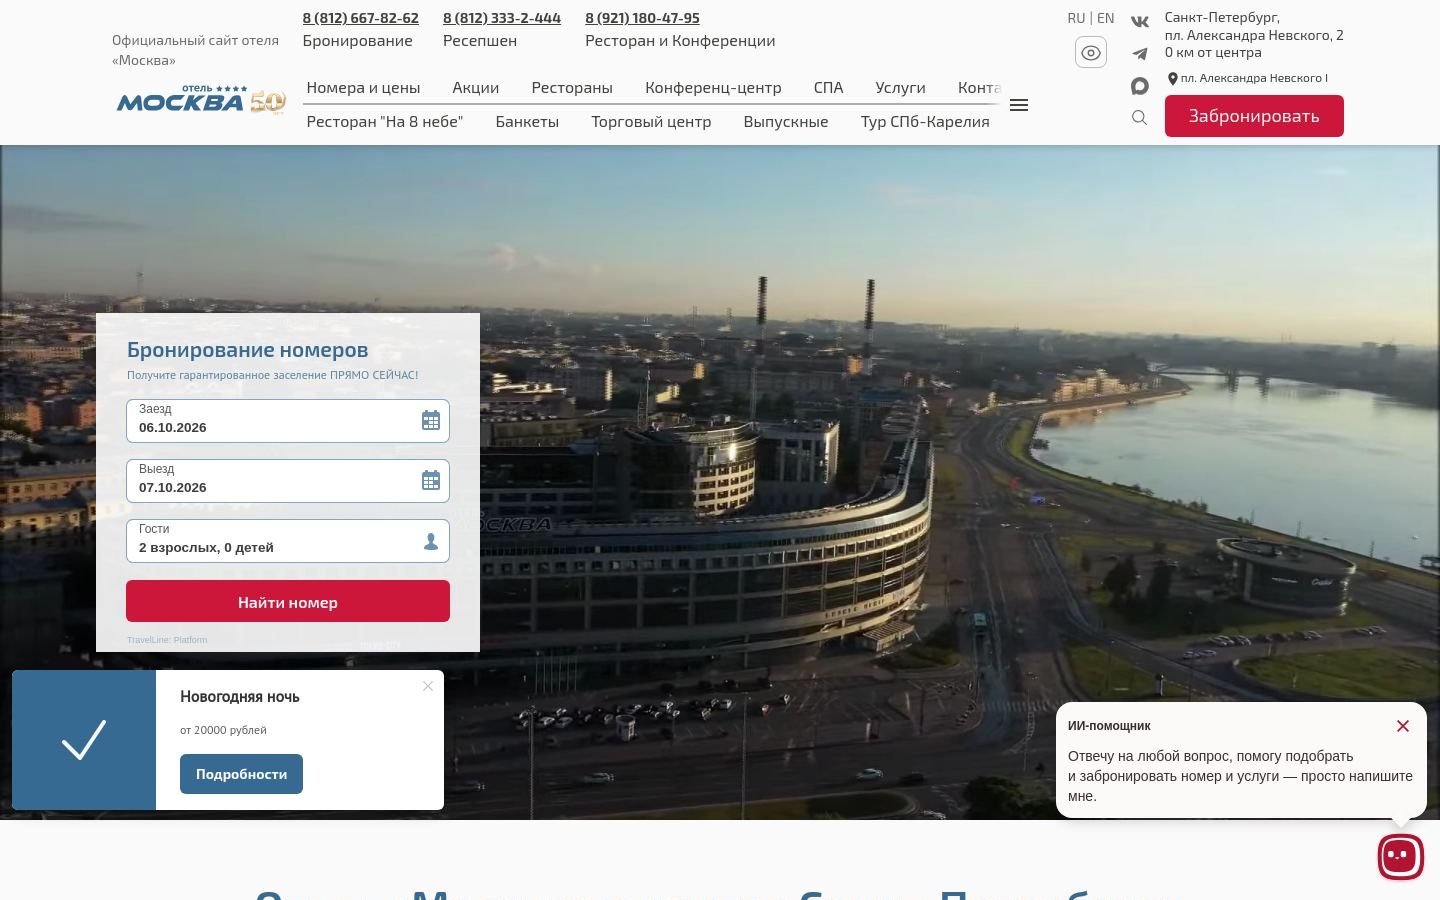The height and width of the screenshot is (900, 1440).
Task: Open Услуги menu item
Action: [x=900, y=87]
